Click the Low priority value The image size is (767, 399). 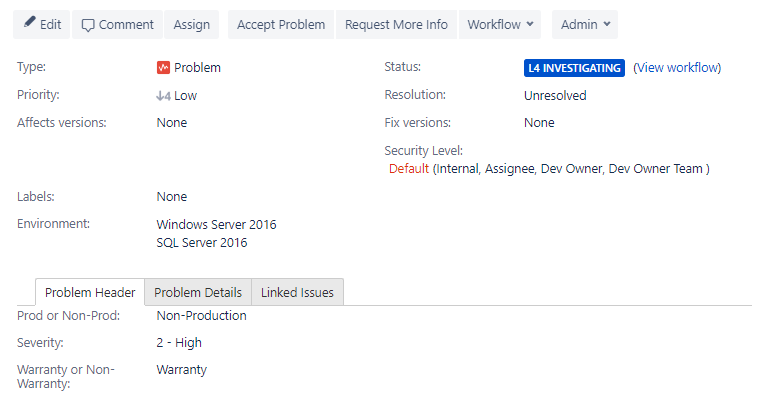pyautogui.click(x=186, y=96)
